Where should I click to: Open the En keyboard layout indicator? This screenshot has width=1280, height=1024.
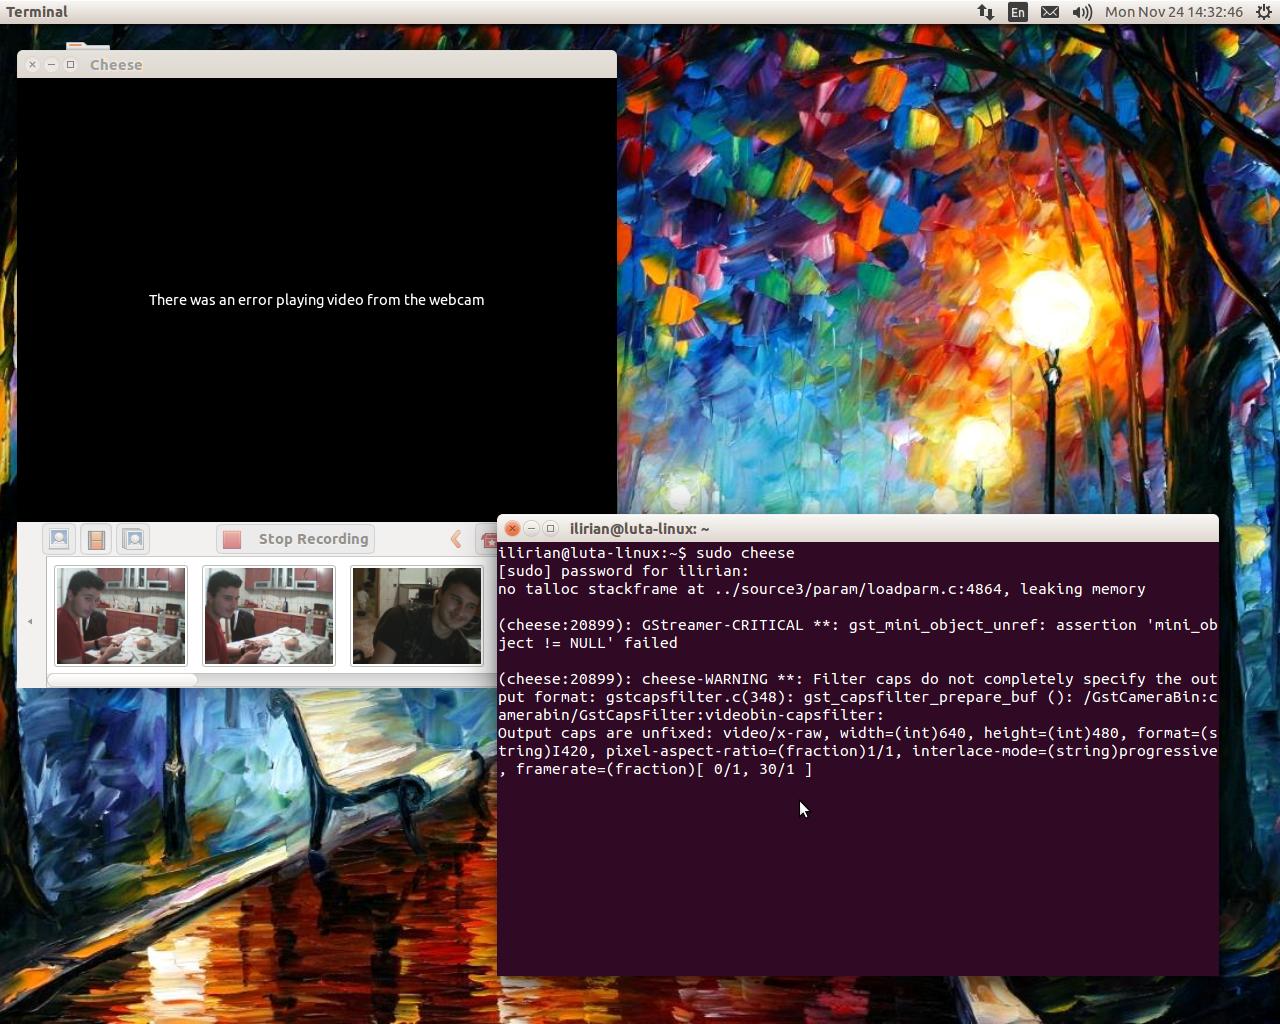pyautogui.click(x=1017, y=12)
